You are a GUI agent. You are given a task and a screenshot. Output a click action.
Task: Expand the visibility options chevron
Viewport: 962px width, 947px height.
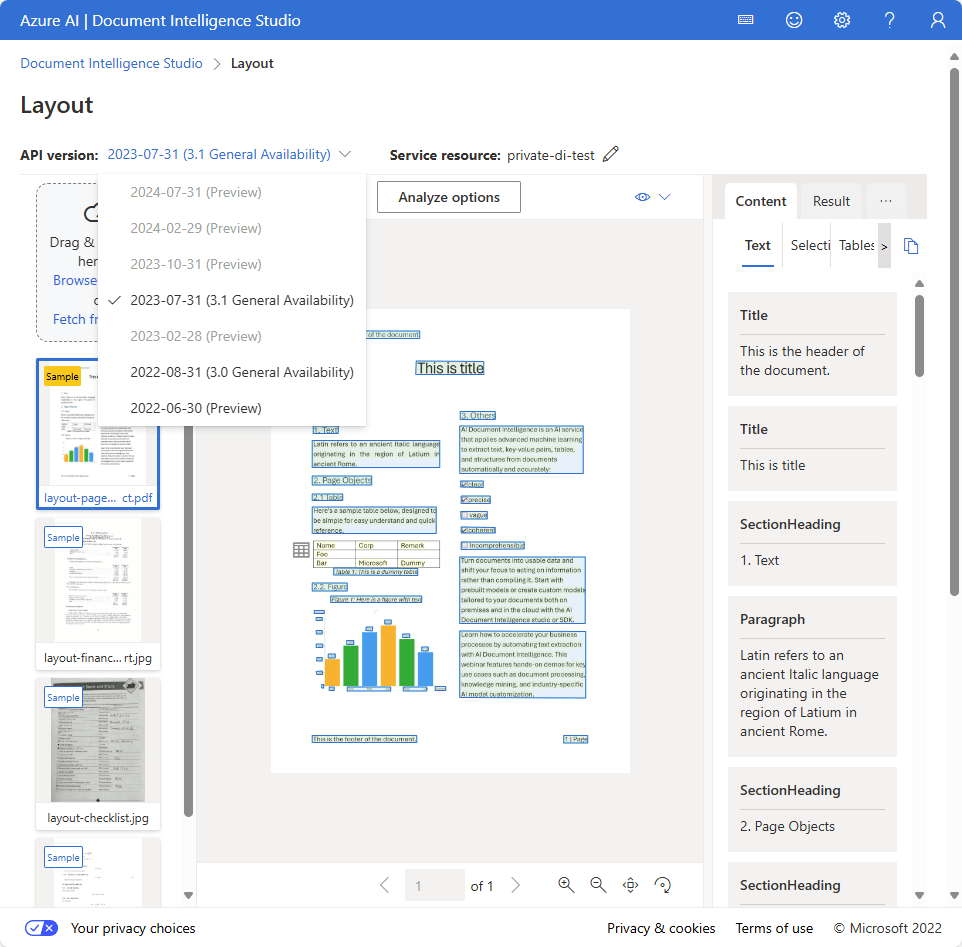(664, 197)
